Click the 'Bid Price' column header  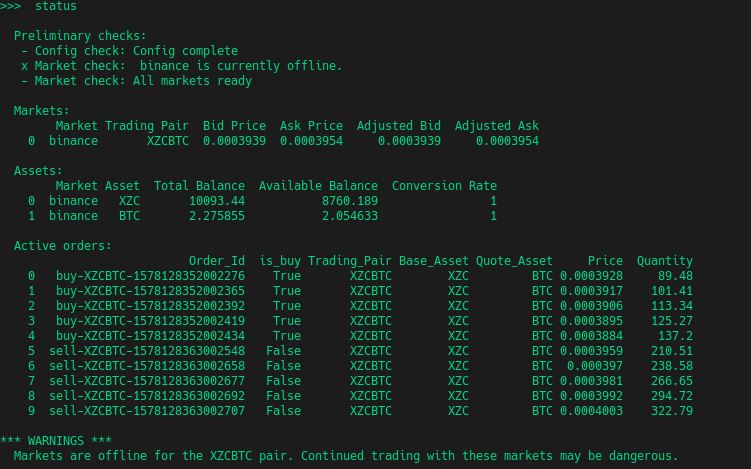click(234, 126)
